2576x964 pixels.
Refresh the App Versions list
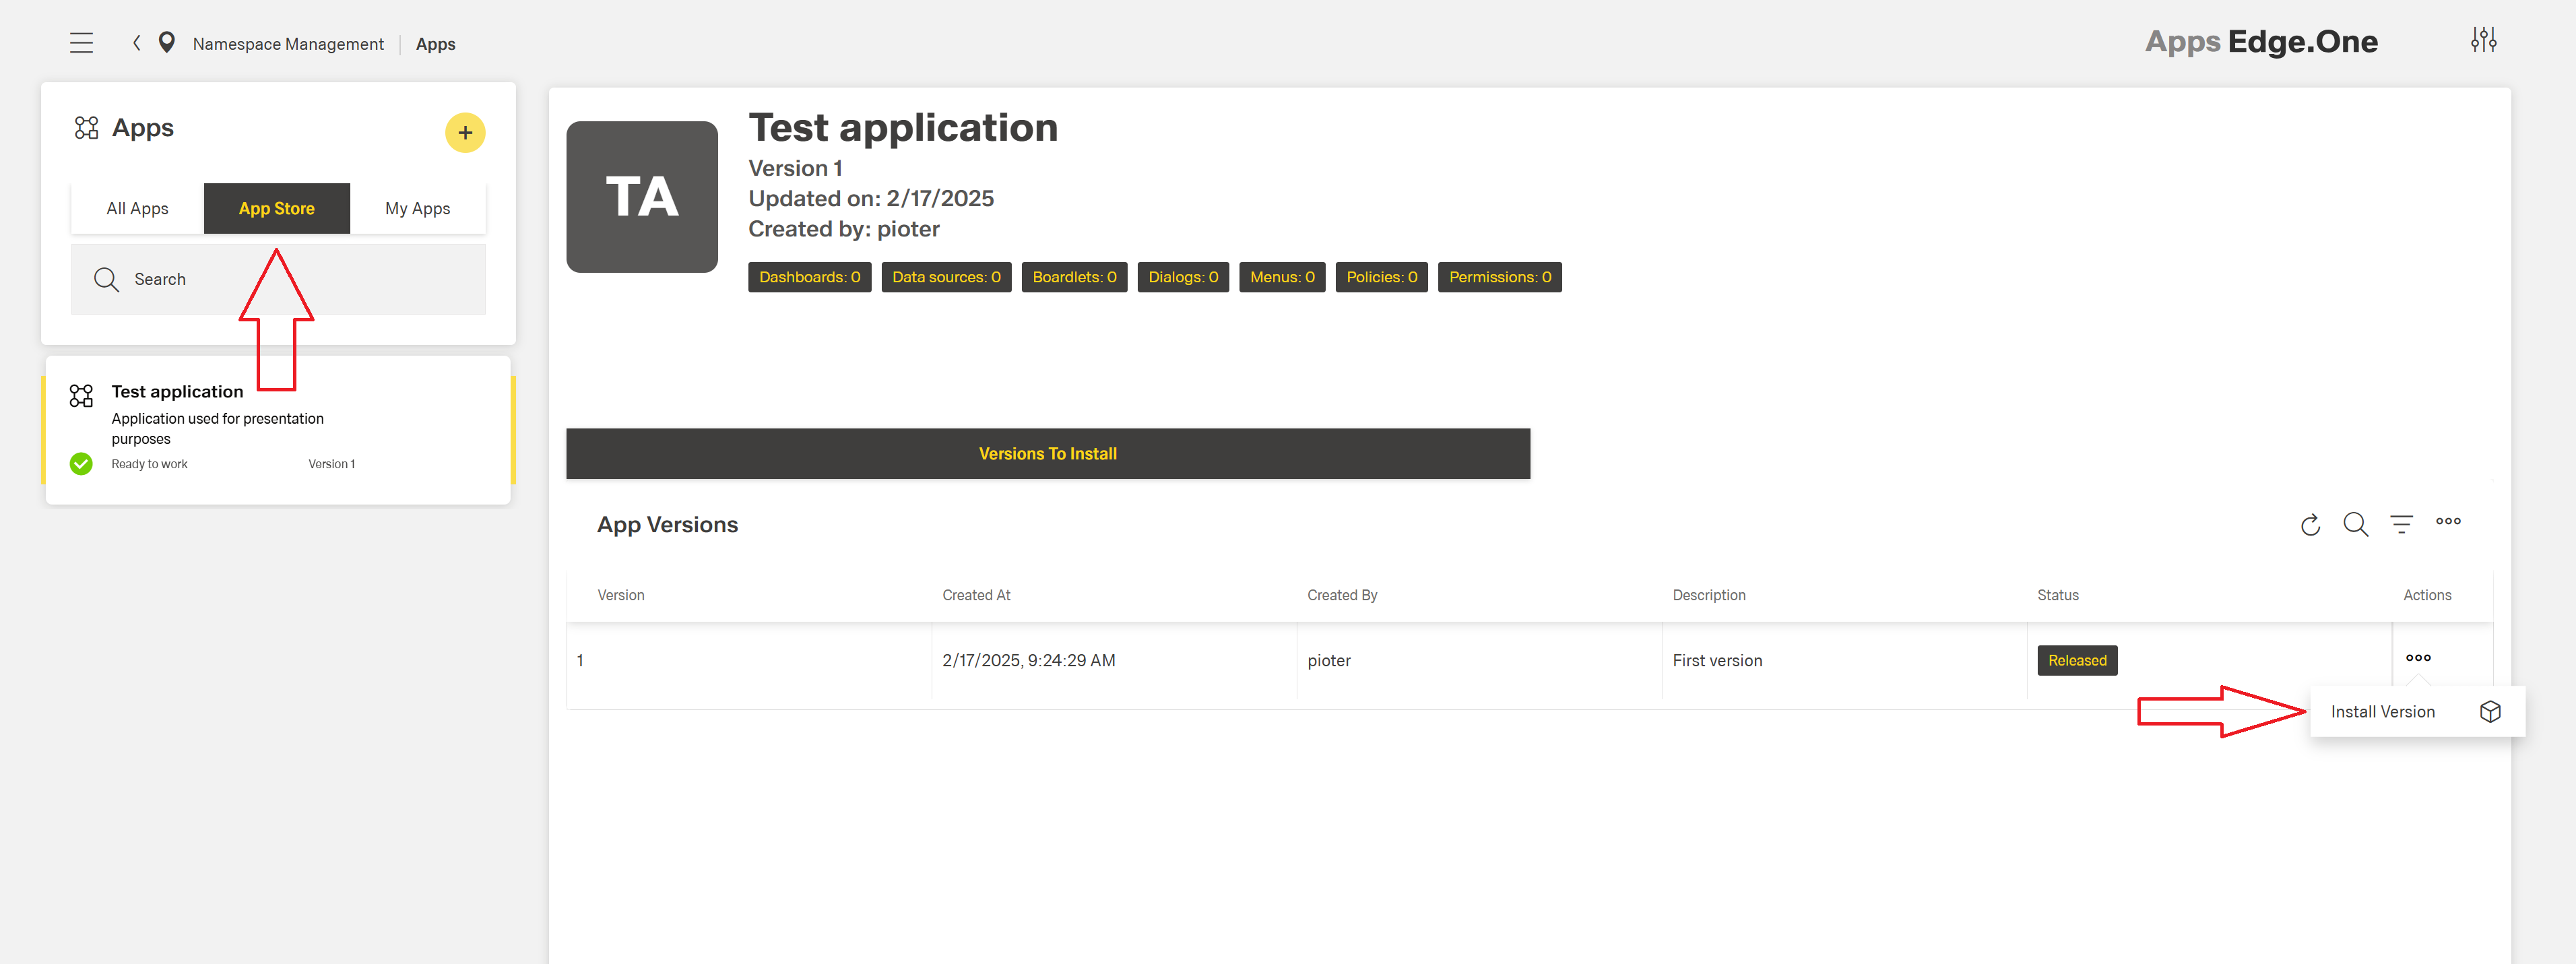(2310, 524)
